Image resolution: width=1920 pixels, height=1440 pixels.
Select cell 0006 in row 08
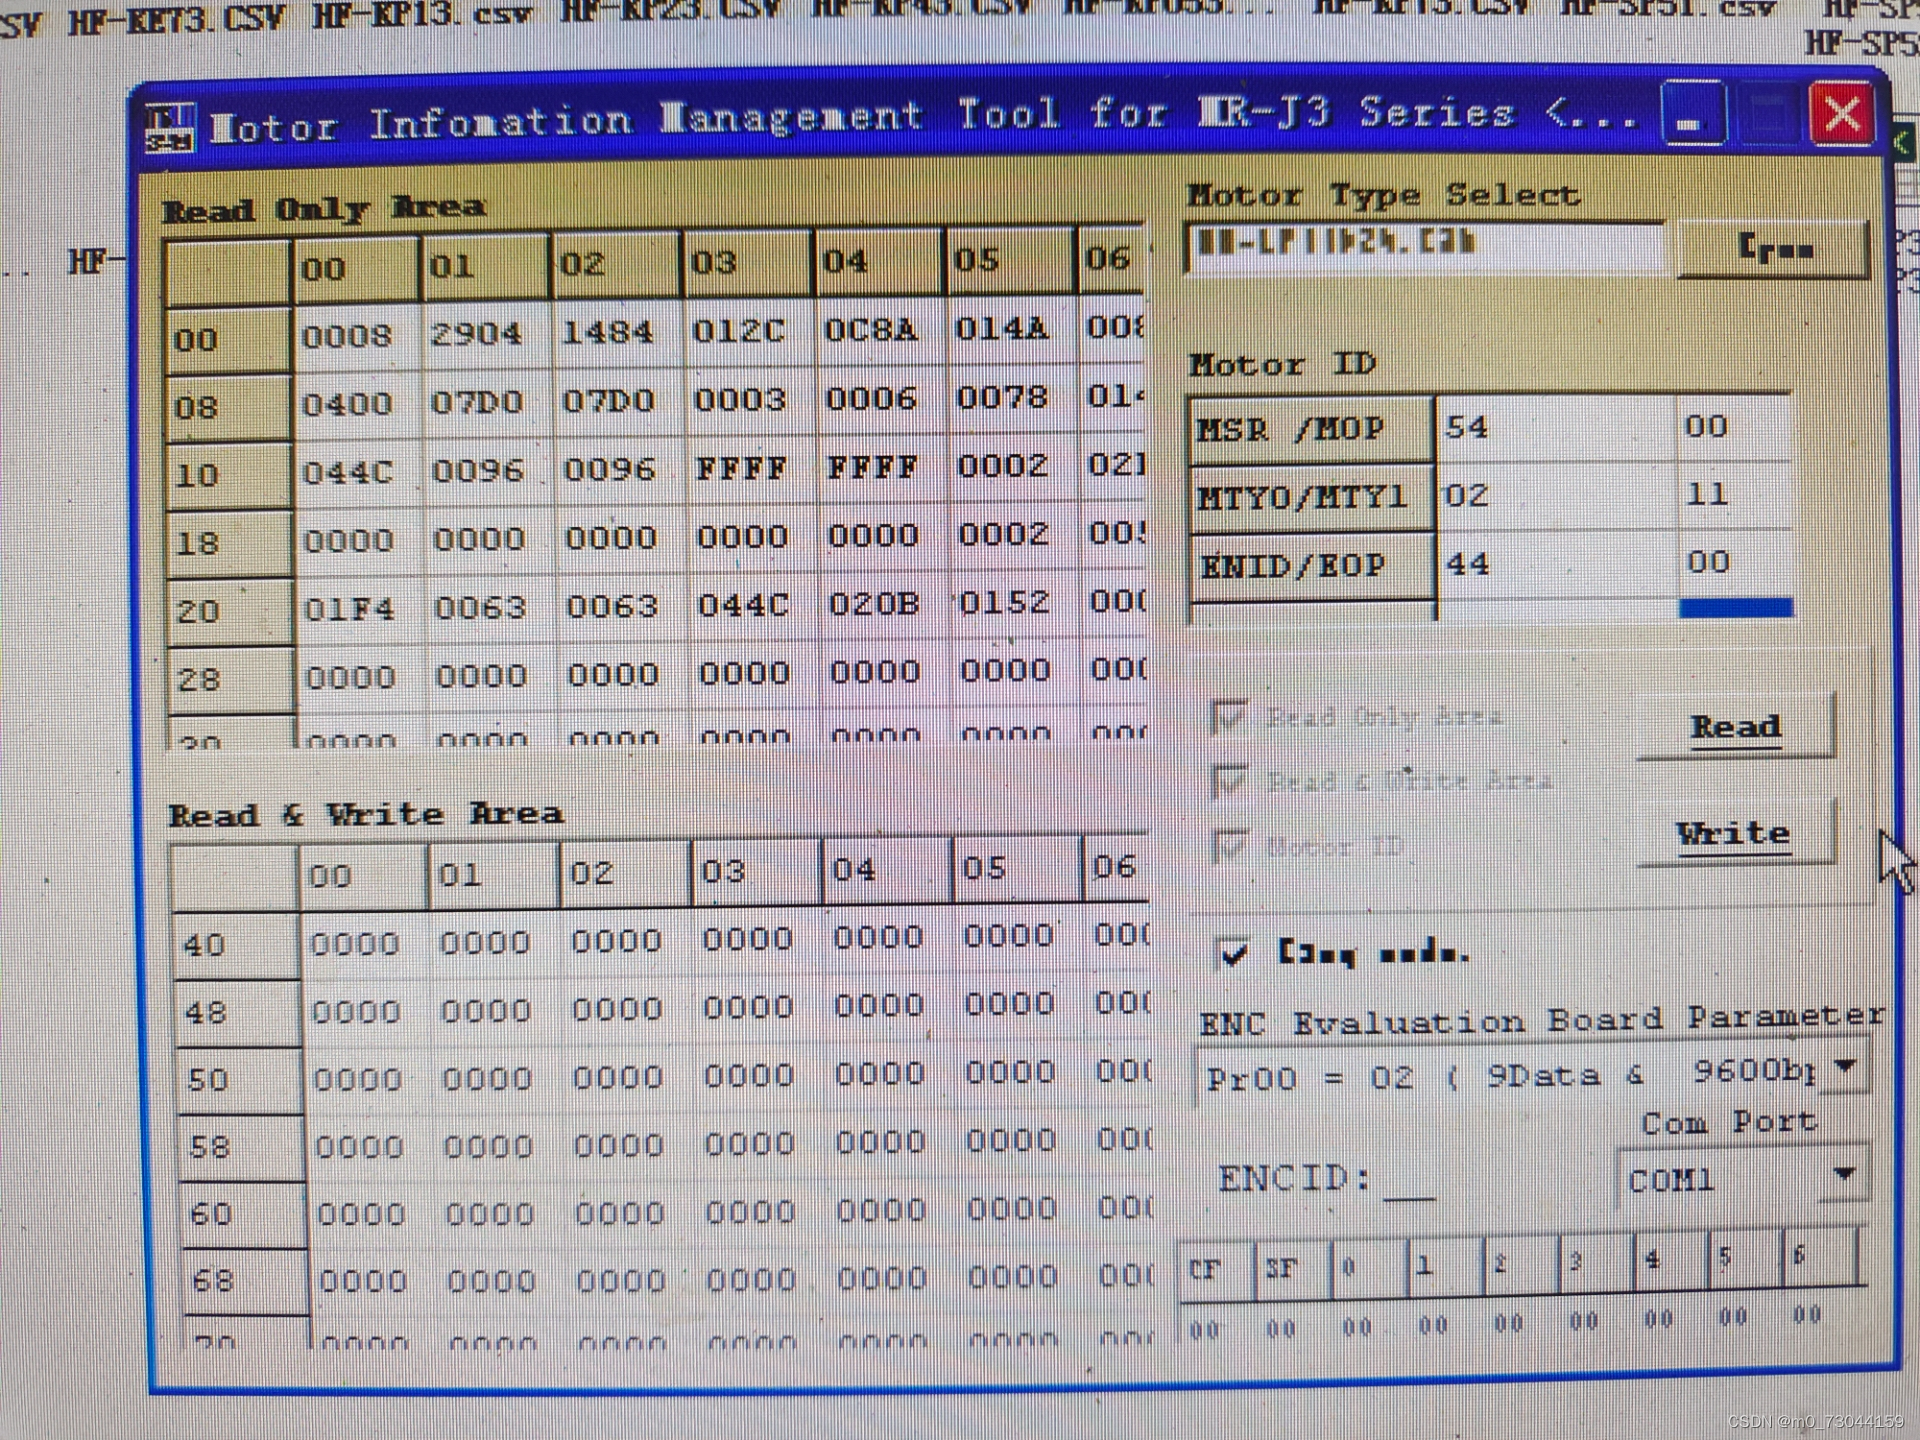(879, 399)
